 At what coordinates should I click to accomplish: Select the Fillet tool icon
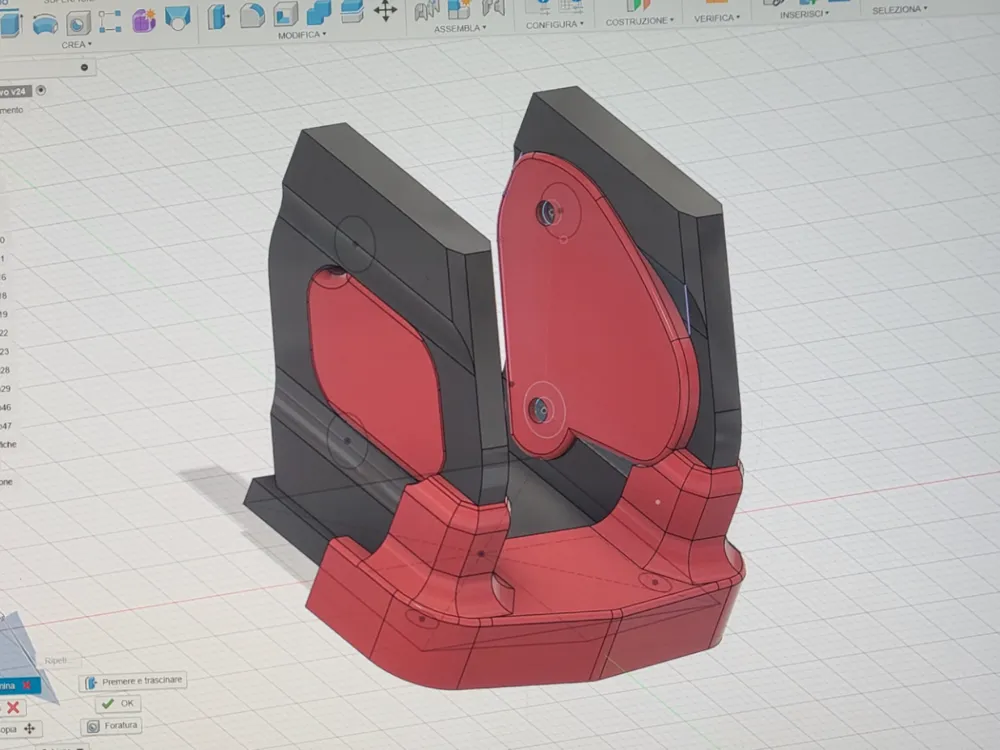click(253, 15)
